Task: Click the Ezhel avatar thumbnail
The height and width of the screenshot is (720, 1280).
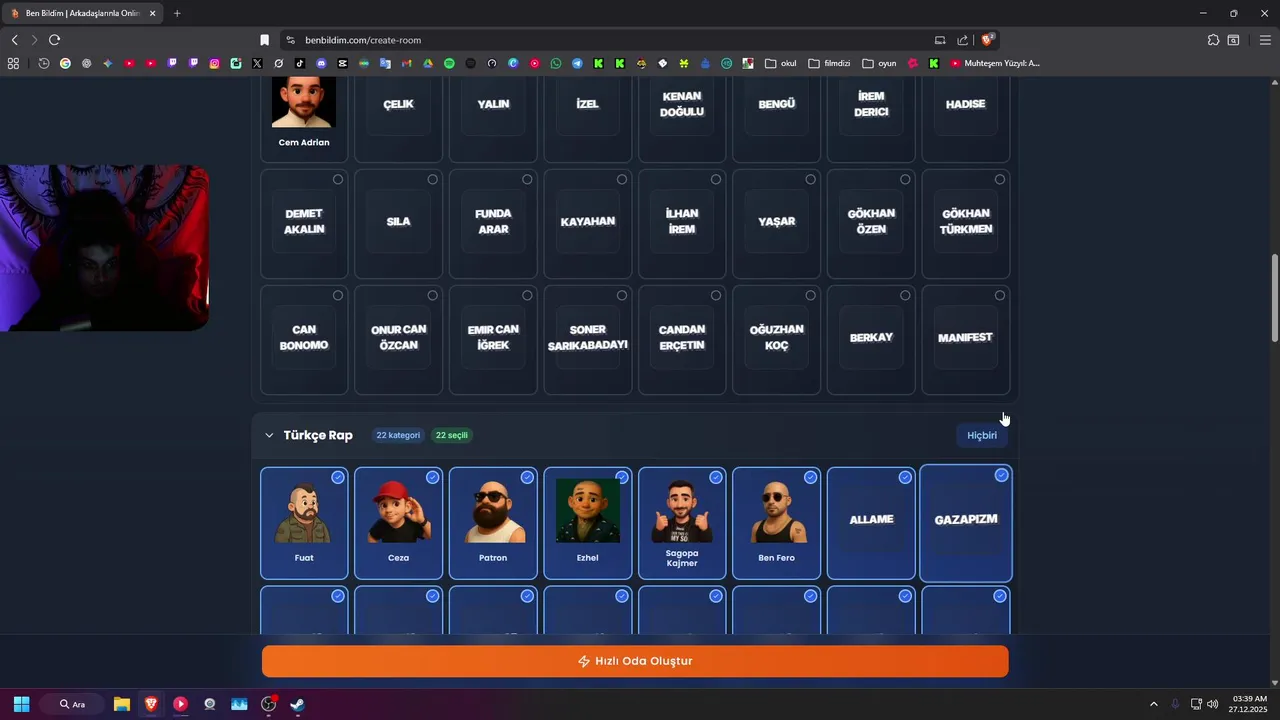Action: [588, 511]
